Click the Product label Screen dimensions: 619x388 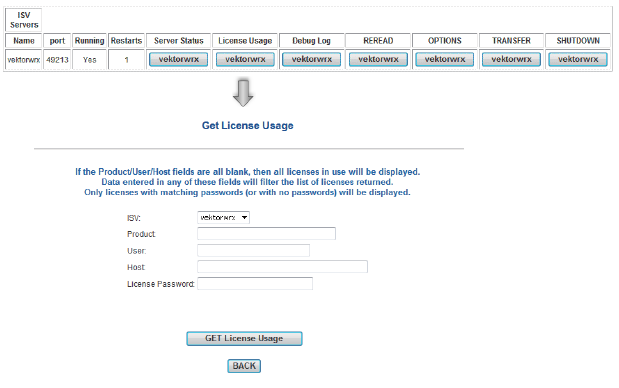tap(141, 234)
